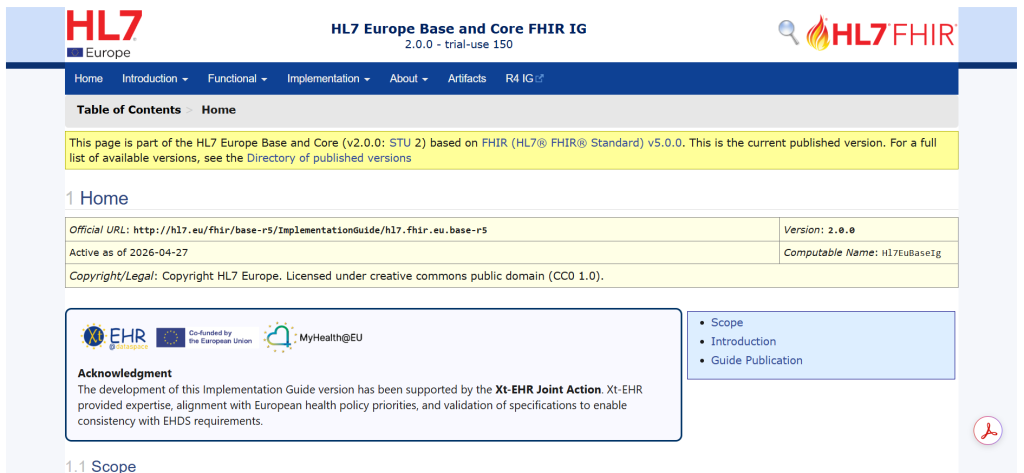Expand the Implementation dropdown menu
1024x473 pixels.
pos(328,78)
